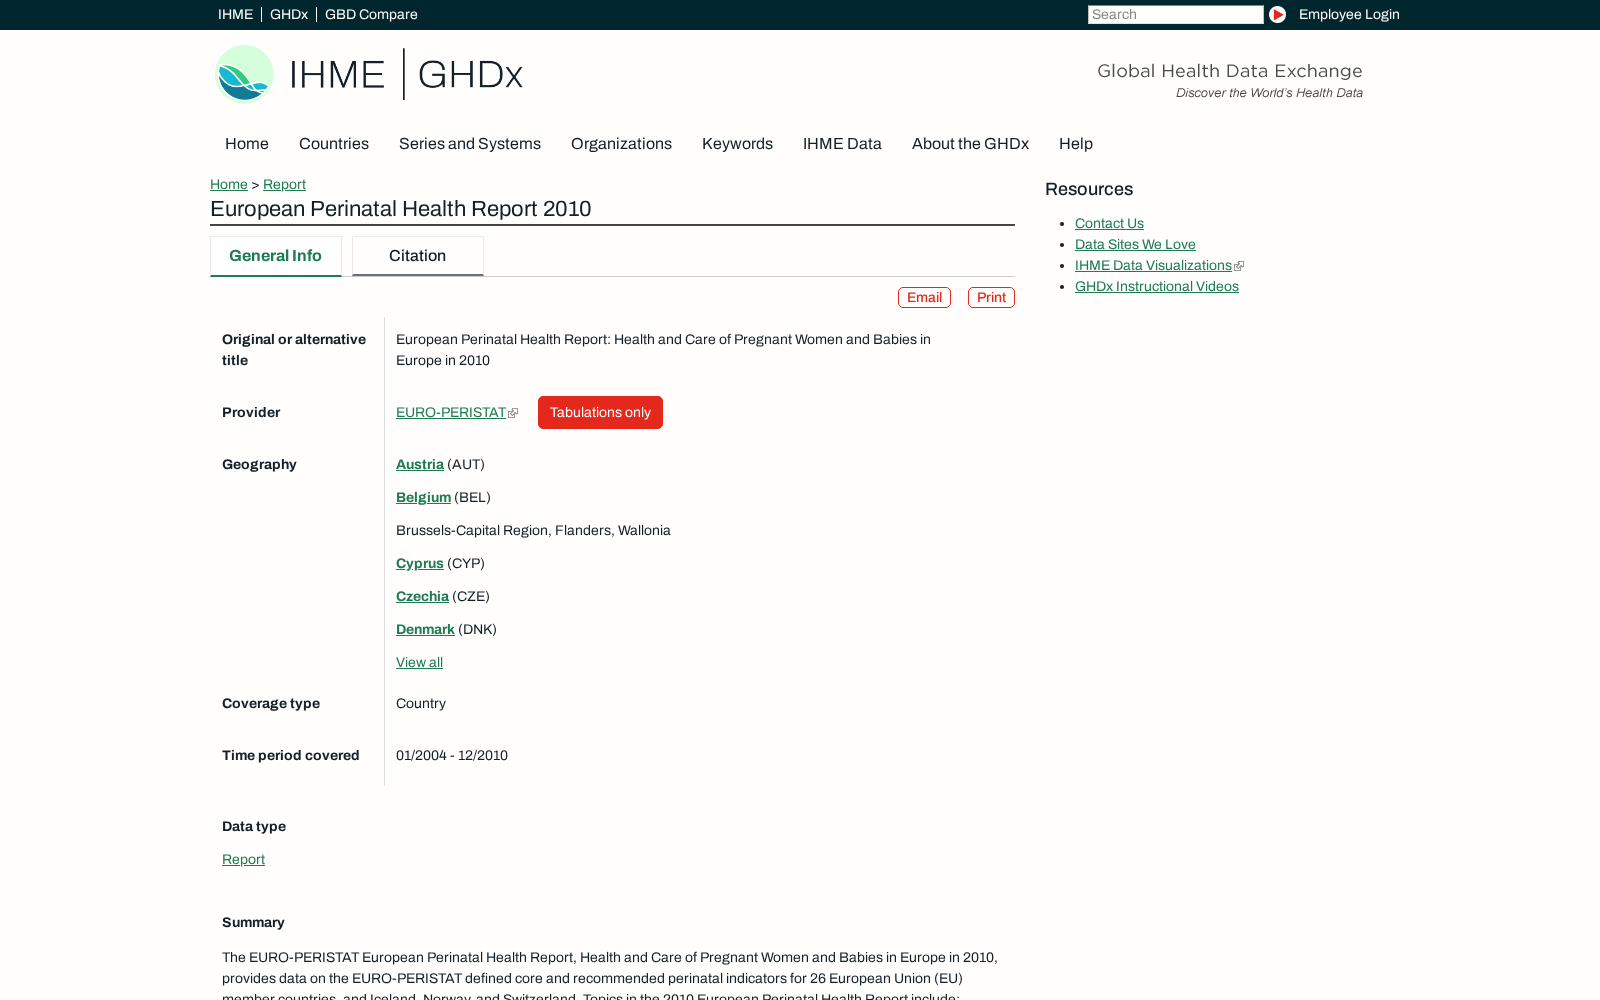Click Report breadcrumb link
This screenshot has width=1600, height=1000.
click(284, 185)
